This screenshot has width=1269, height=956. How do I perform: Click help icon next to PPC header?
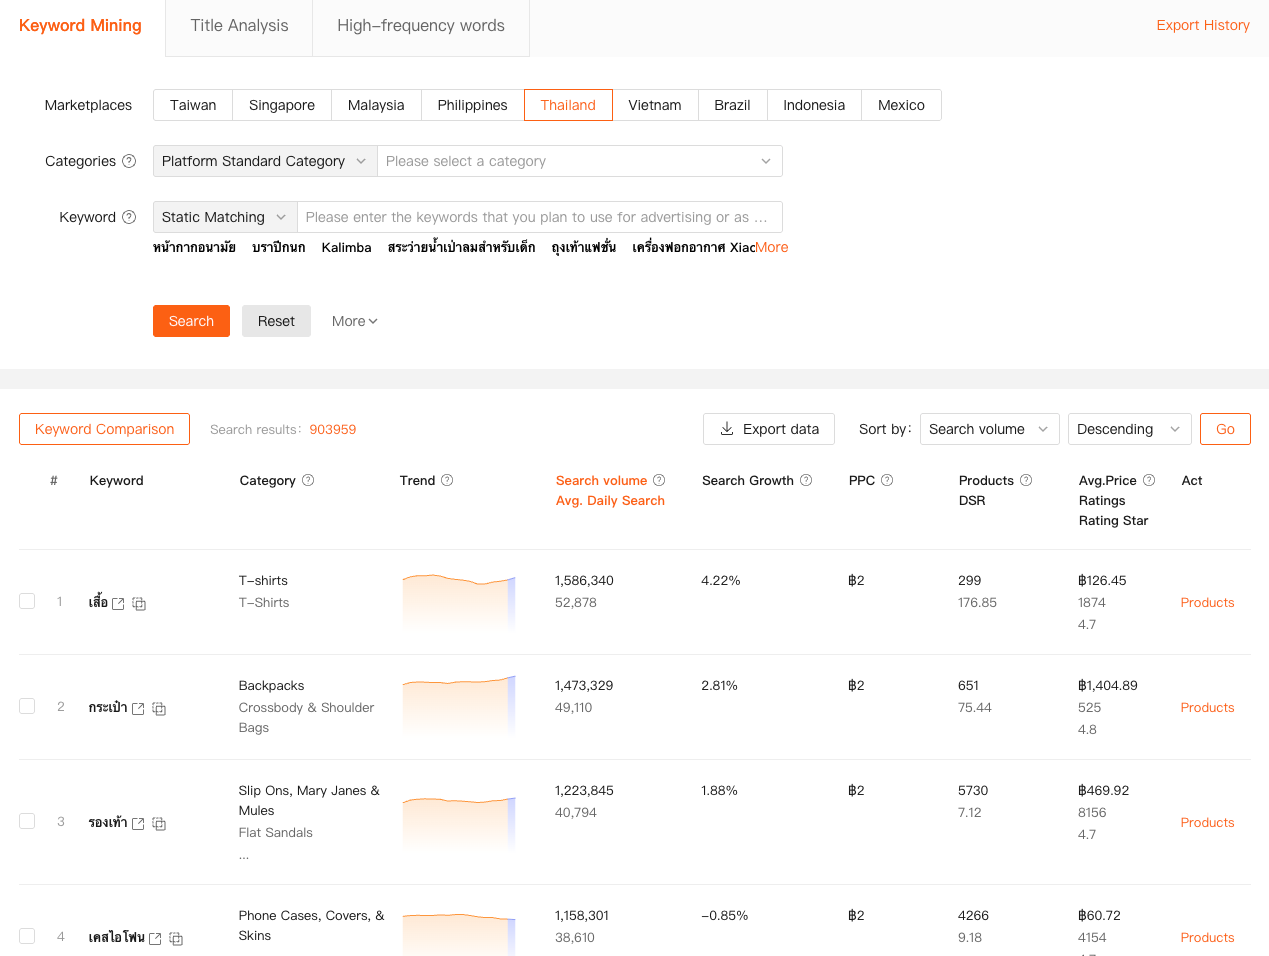coord(887,480)
